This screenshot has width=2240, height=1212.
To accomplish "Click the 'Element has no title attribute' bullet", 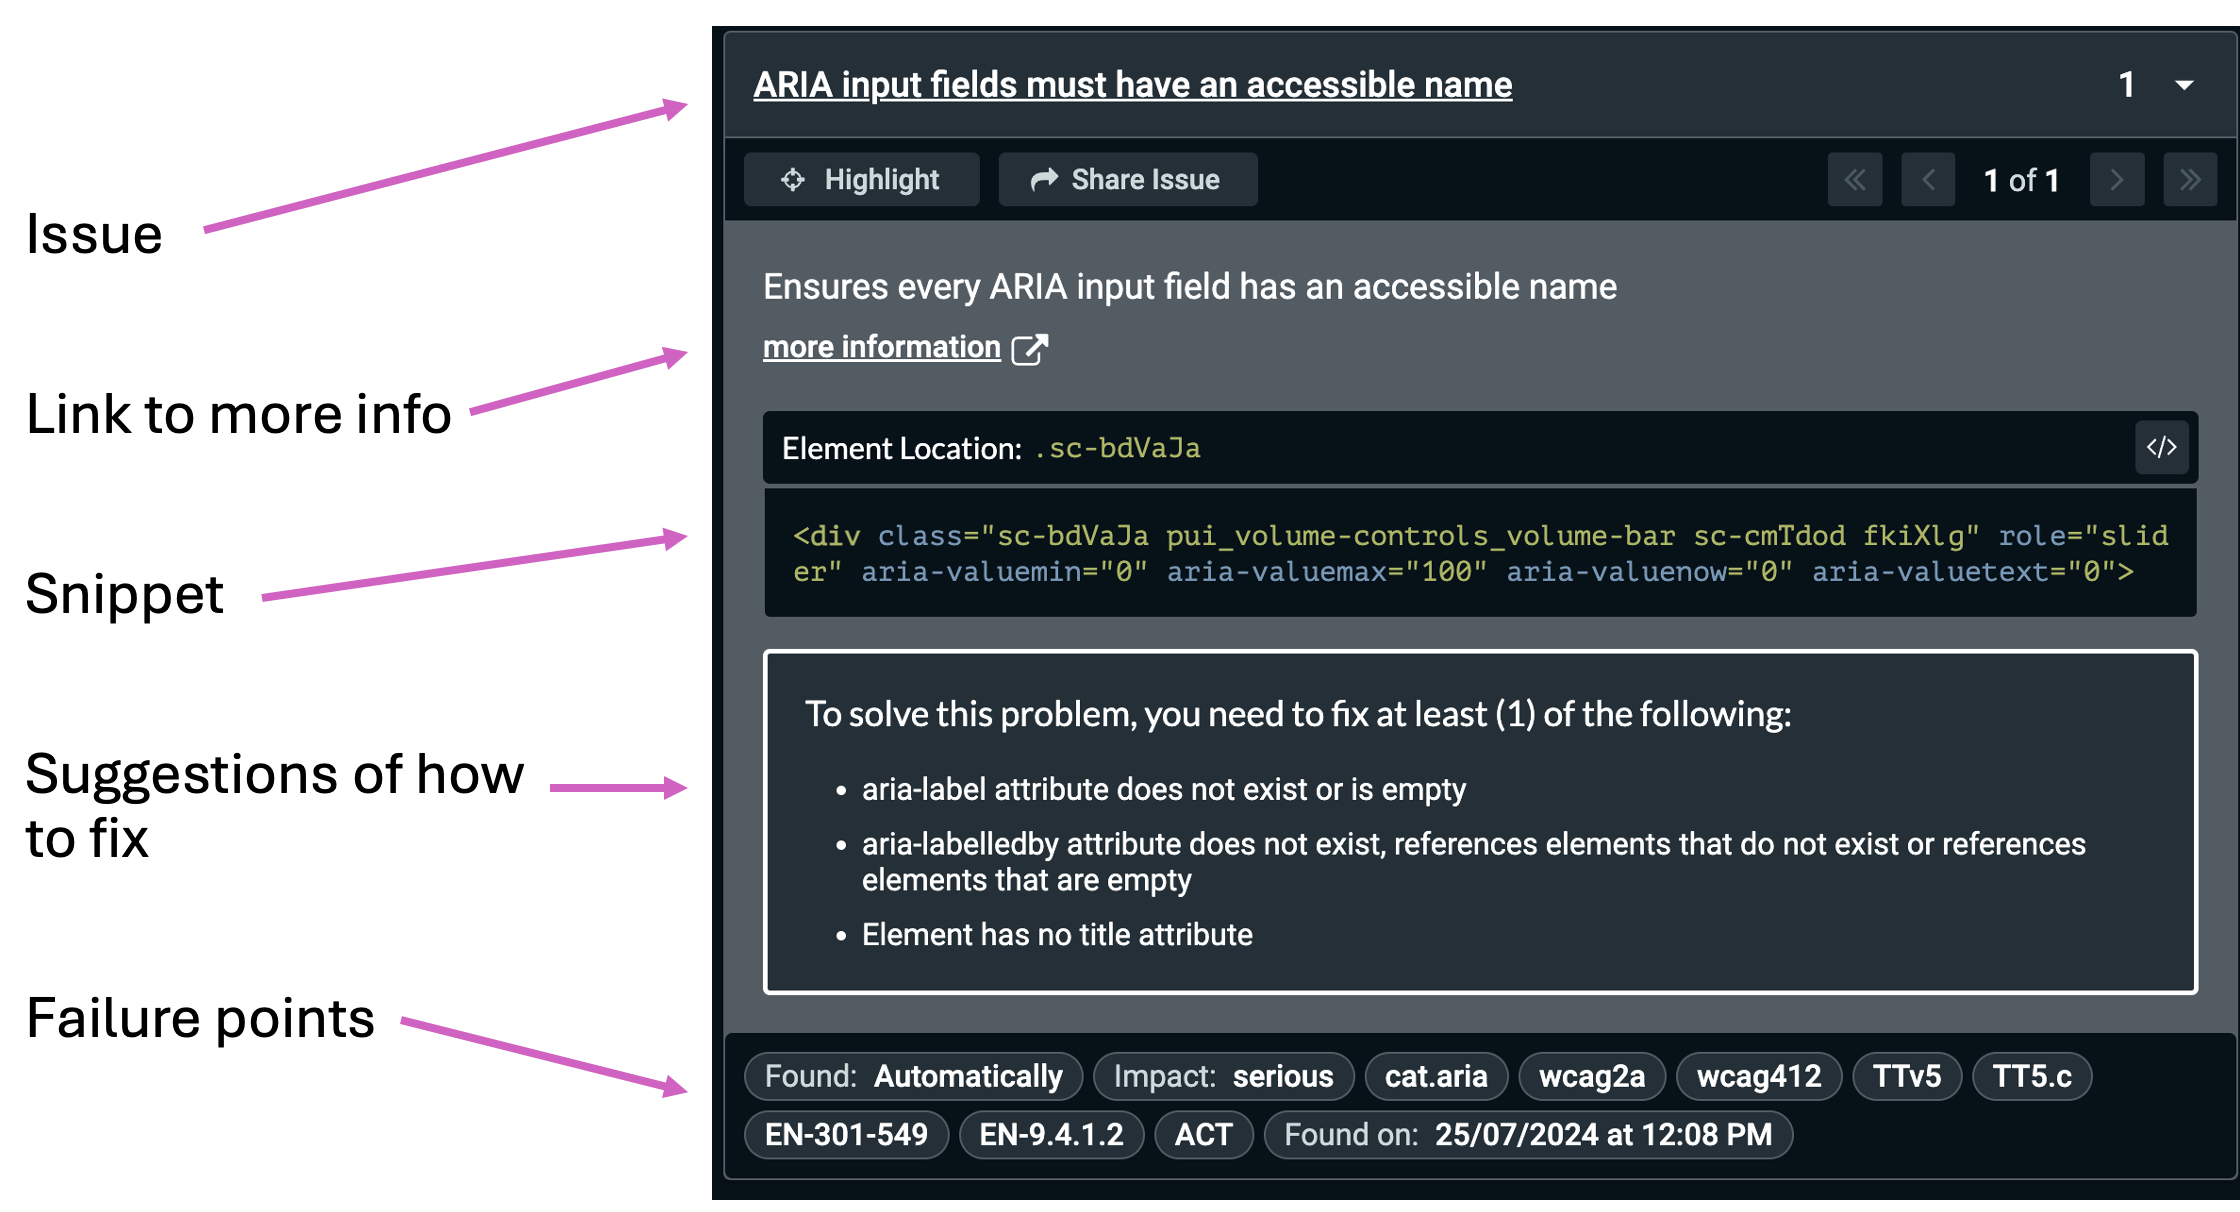I will click(1057, 934).
